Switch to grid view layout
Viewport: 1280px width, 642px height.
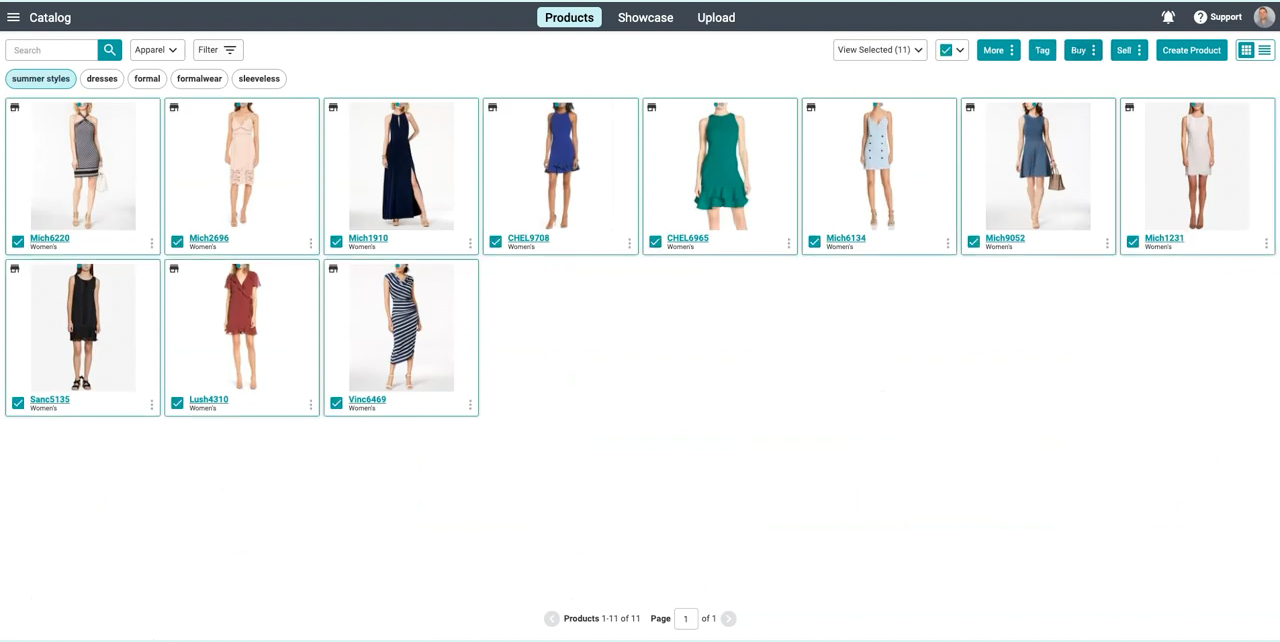point(1246,50)
